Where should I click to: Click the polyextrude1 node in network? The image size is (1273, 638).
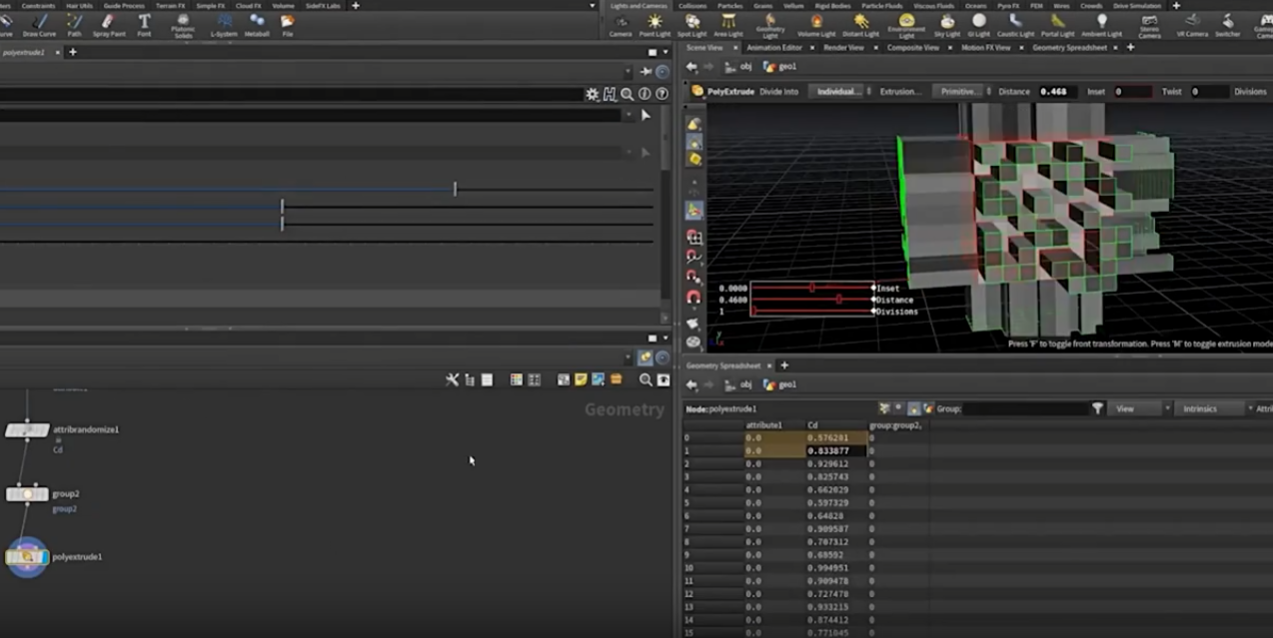pyautogui.click(x=27, y=557)
